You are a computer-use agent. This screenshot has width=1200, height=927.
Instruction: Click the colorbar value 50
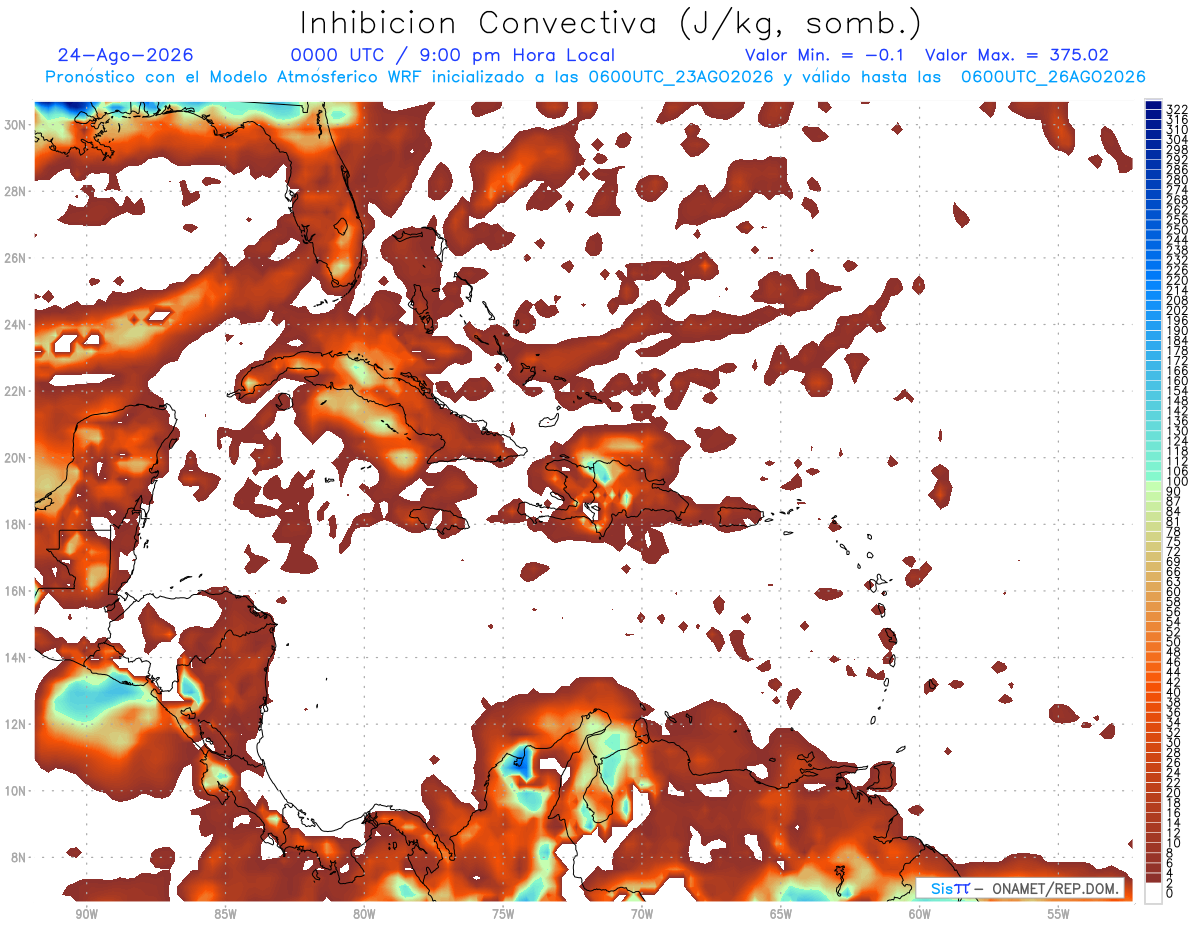pyautogui.click(x=1174, y=641)
